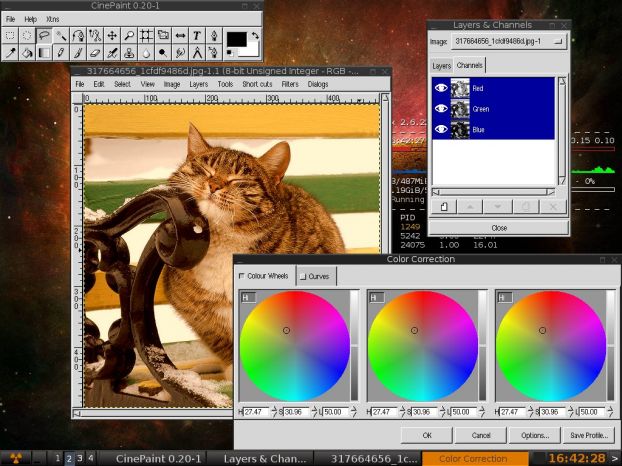Click inside the left colour wheel
Image resolution: width=622 pixels, height=466 pixels.
pyautogui.click(x=295, y=346)
